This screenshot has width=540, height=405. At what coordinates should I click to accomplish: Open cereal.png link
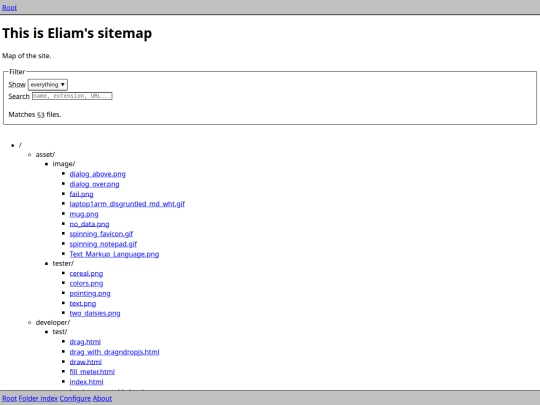pos(86,273)
